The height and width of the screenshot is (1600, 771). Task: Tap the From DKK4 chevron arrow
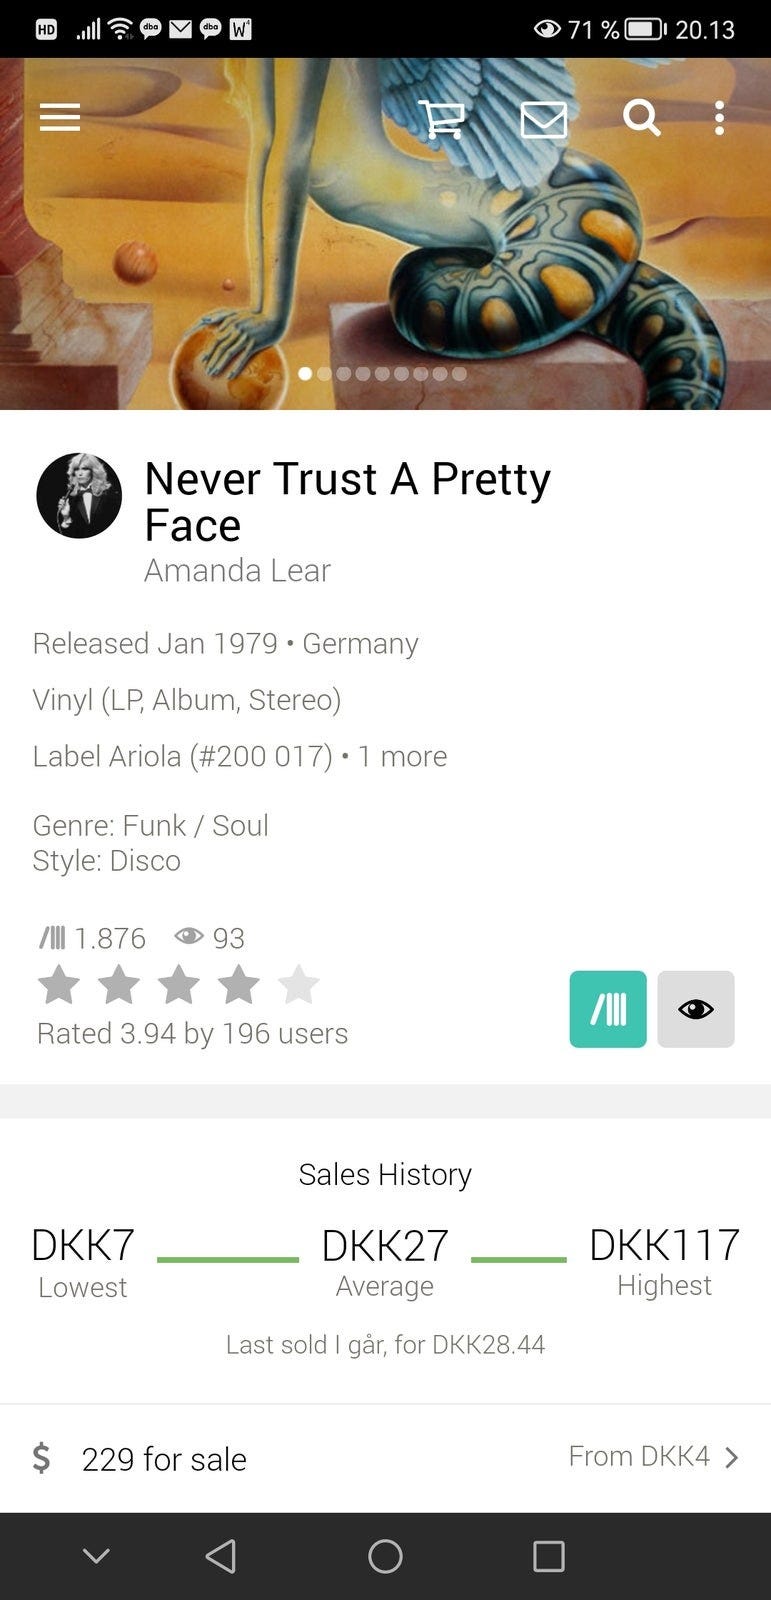tap(732, 1457)
